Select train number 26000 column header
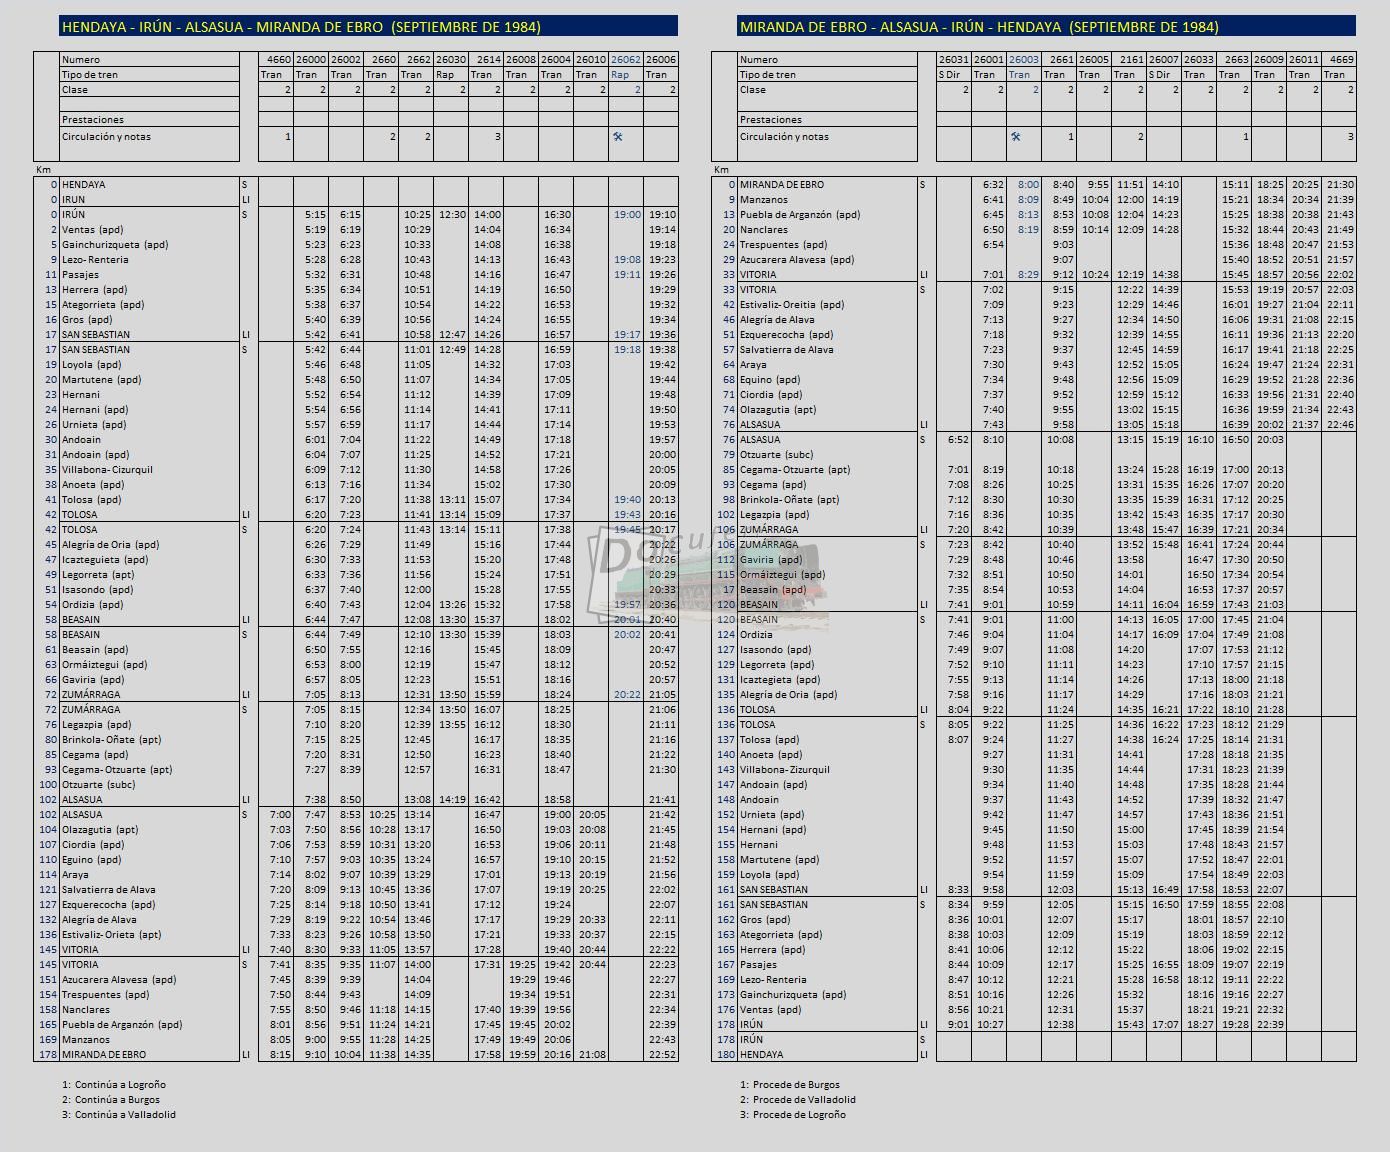Screen dimensions: 1390x1152 [x=311, y=60]
